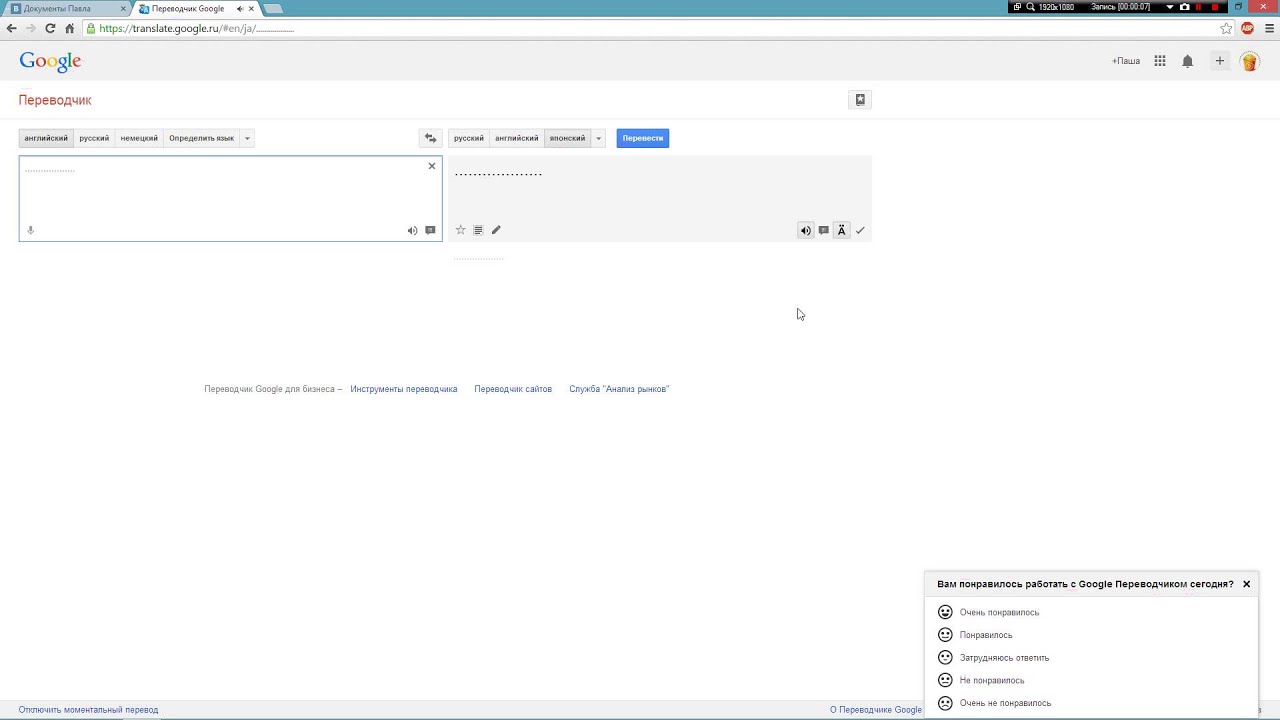
Task: Click Отключить моментальный перевод link
Action: [x=88, y=710]
